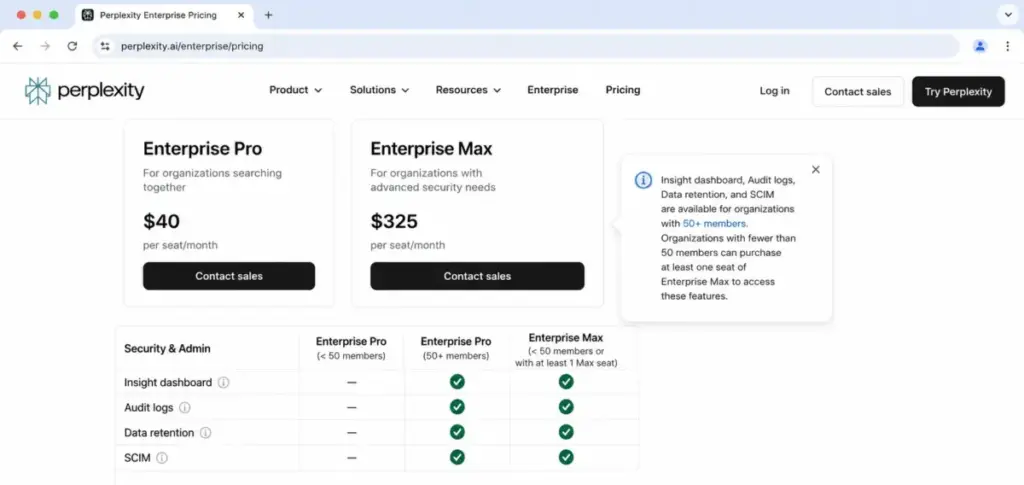Screen dimensions: 1024x485
Task: Expand the Resources menu
Action: pyautogui.click(x=468, y=90)
